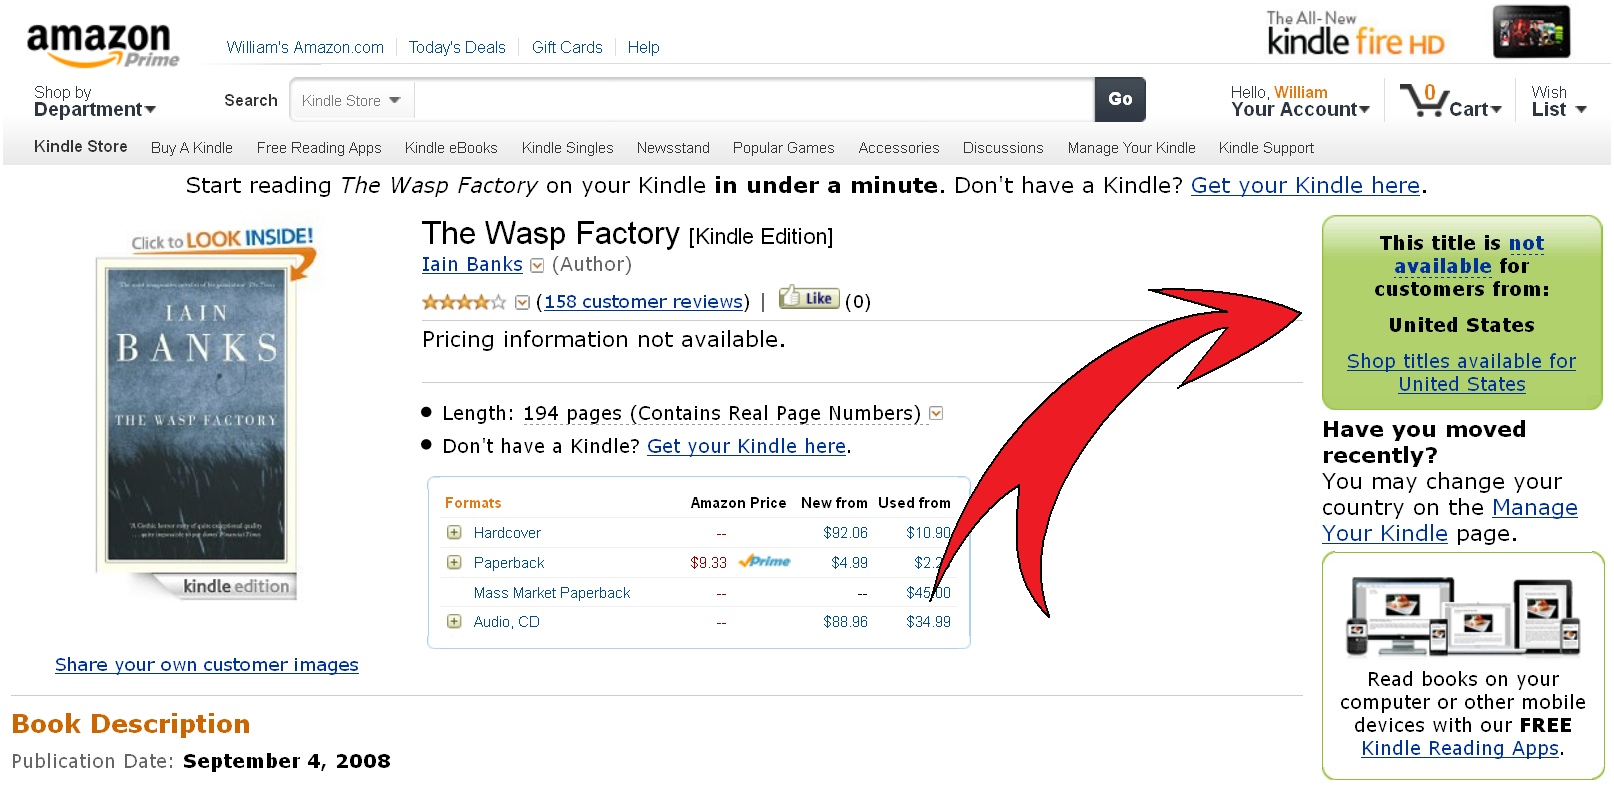Expand the Audio, CD format row
Viewport: 1614px width, 791px height.
point(454,622)
